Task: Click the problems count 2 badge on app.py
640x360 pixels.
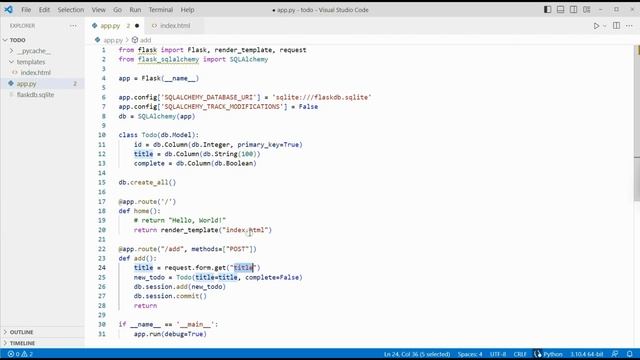Action: (75, 84)
